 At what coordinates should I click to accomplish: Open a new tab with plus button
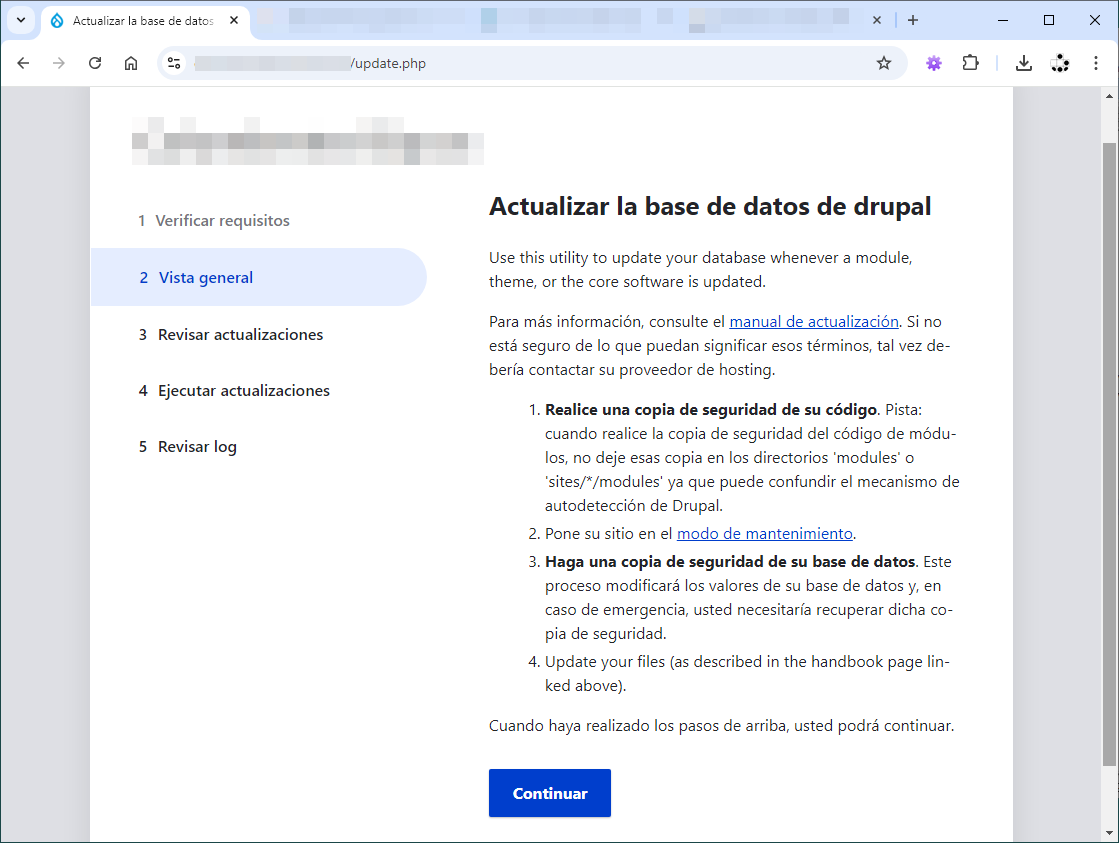[x=913, y=20]
